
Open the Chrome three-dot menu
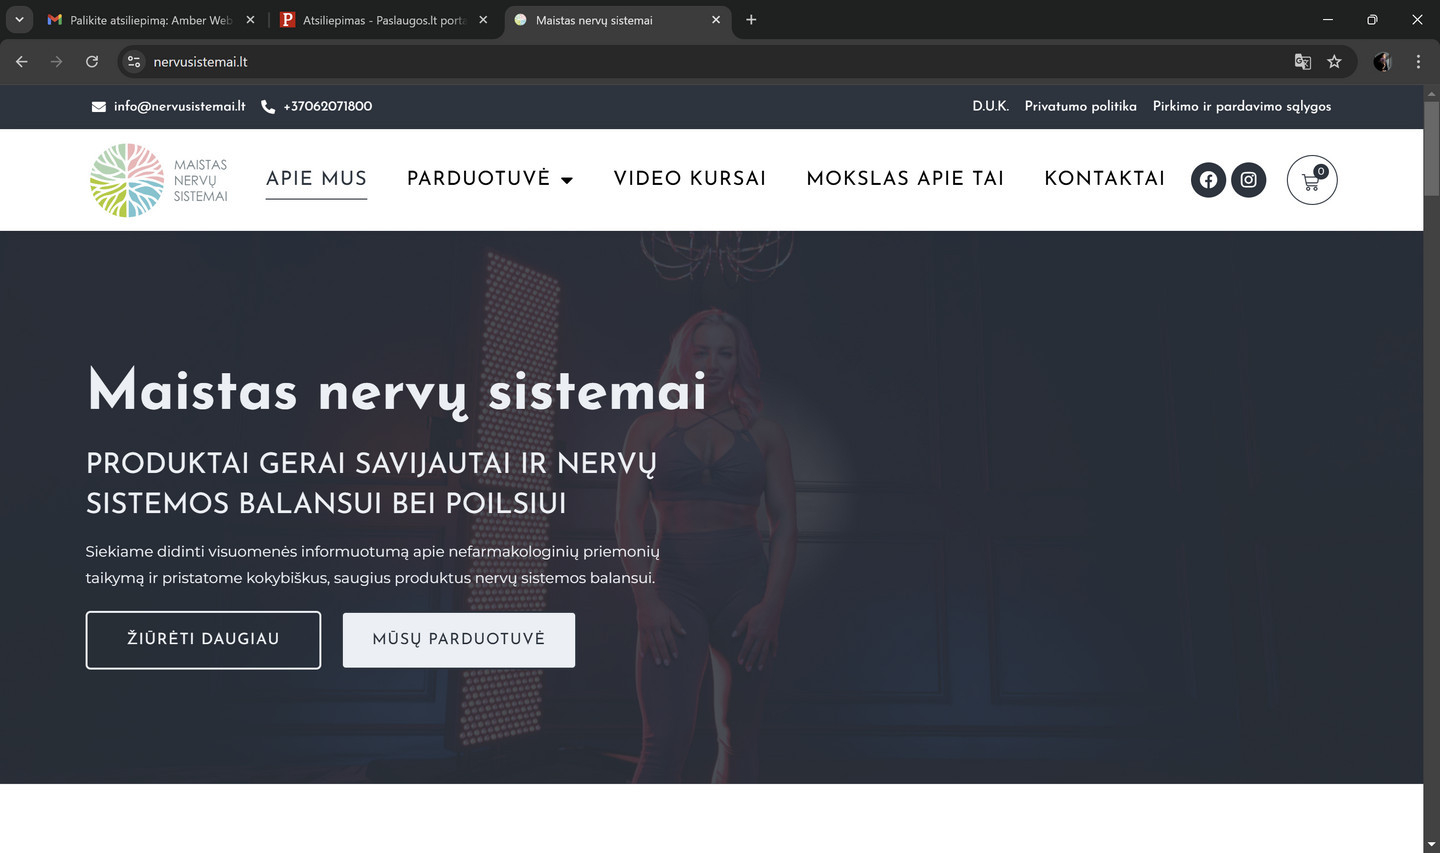1418,62
